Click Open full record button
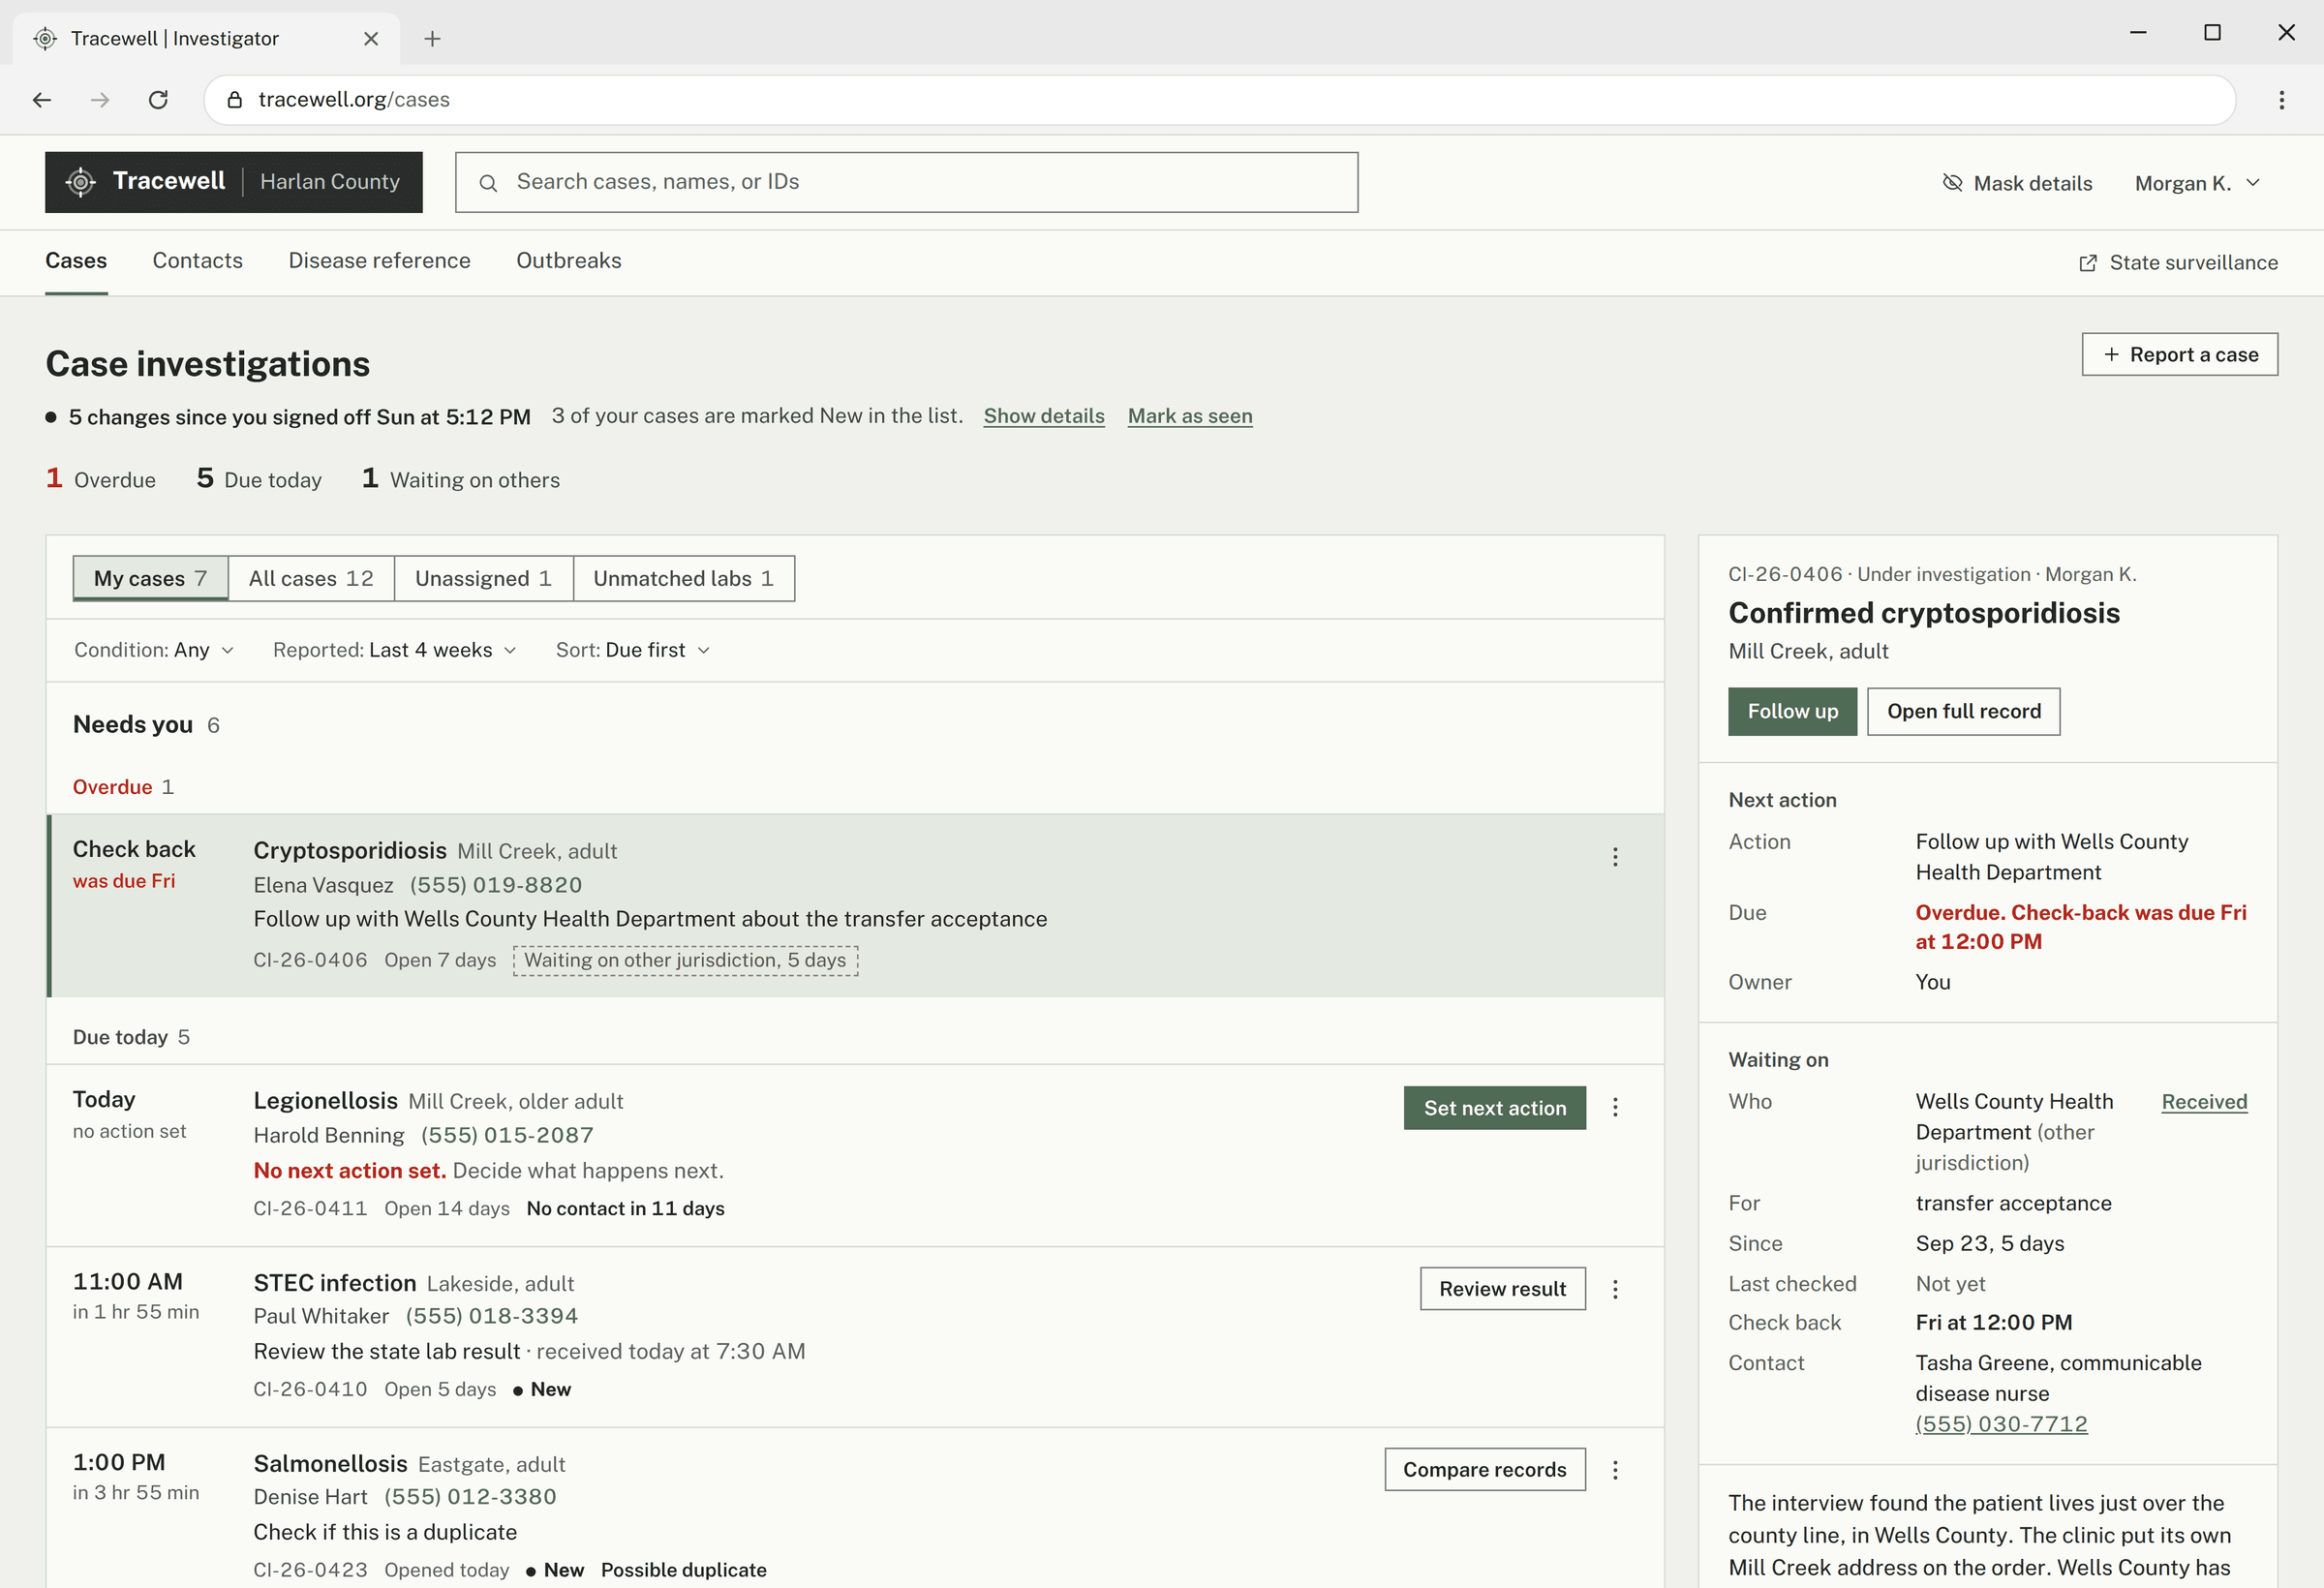Image resolution: width=2324 pixels, height=1588 pixels. pyautogui.click(x=1964, y=711)
